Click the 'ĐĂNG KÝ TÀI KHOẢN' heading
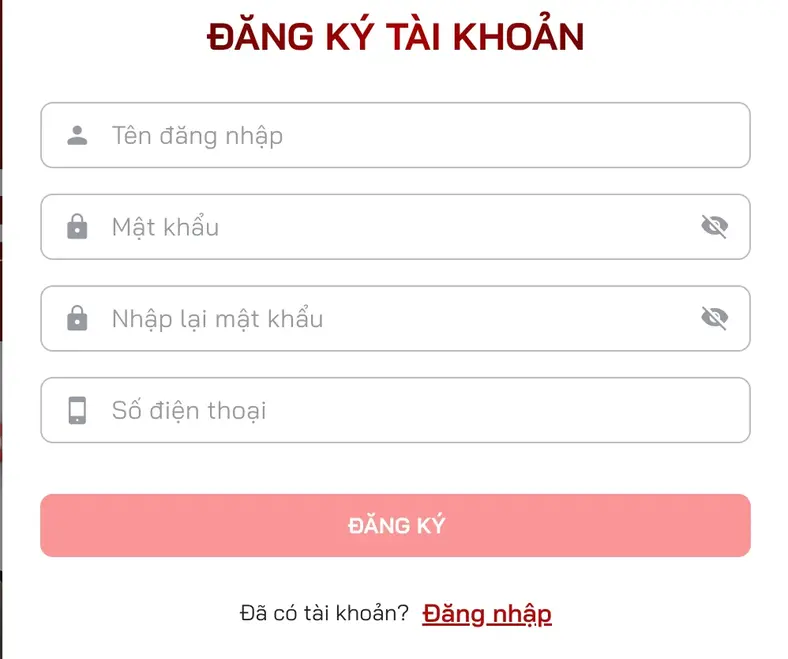Viewport: 788px width, 659px height. pos(395,37)
